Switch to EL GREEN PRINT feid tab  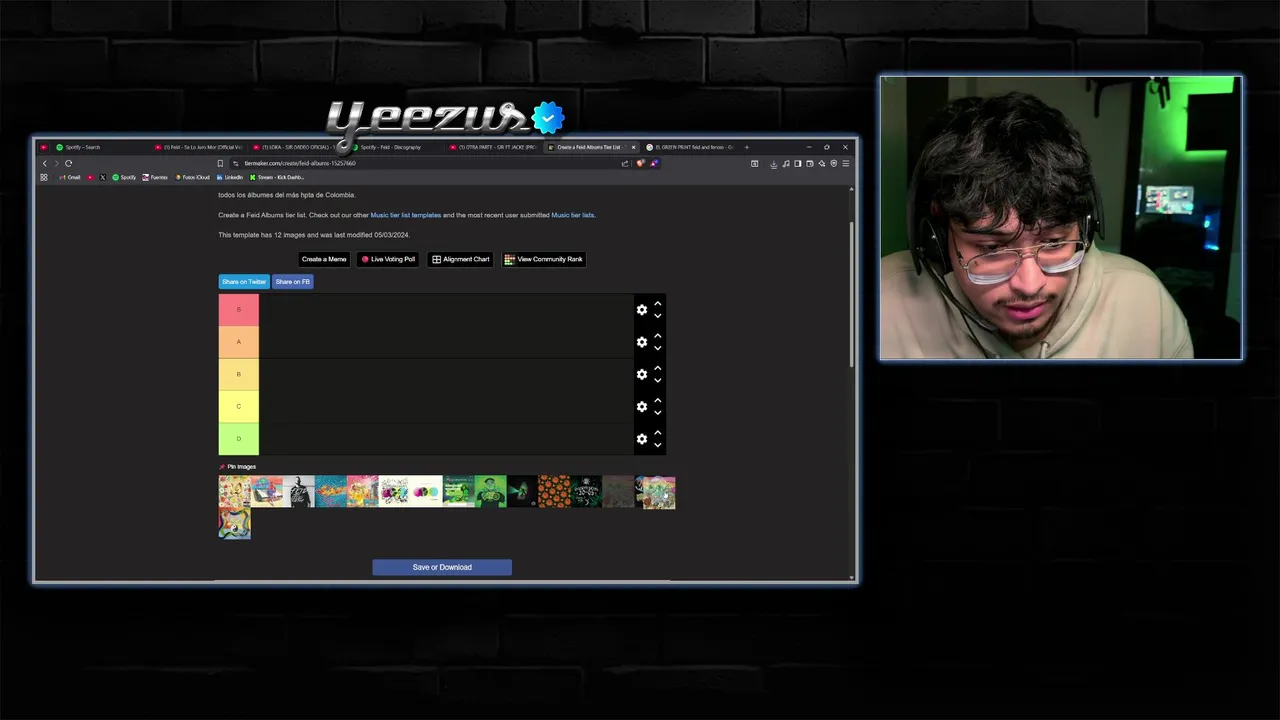tap(689, 147)
